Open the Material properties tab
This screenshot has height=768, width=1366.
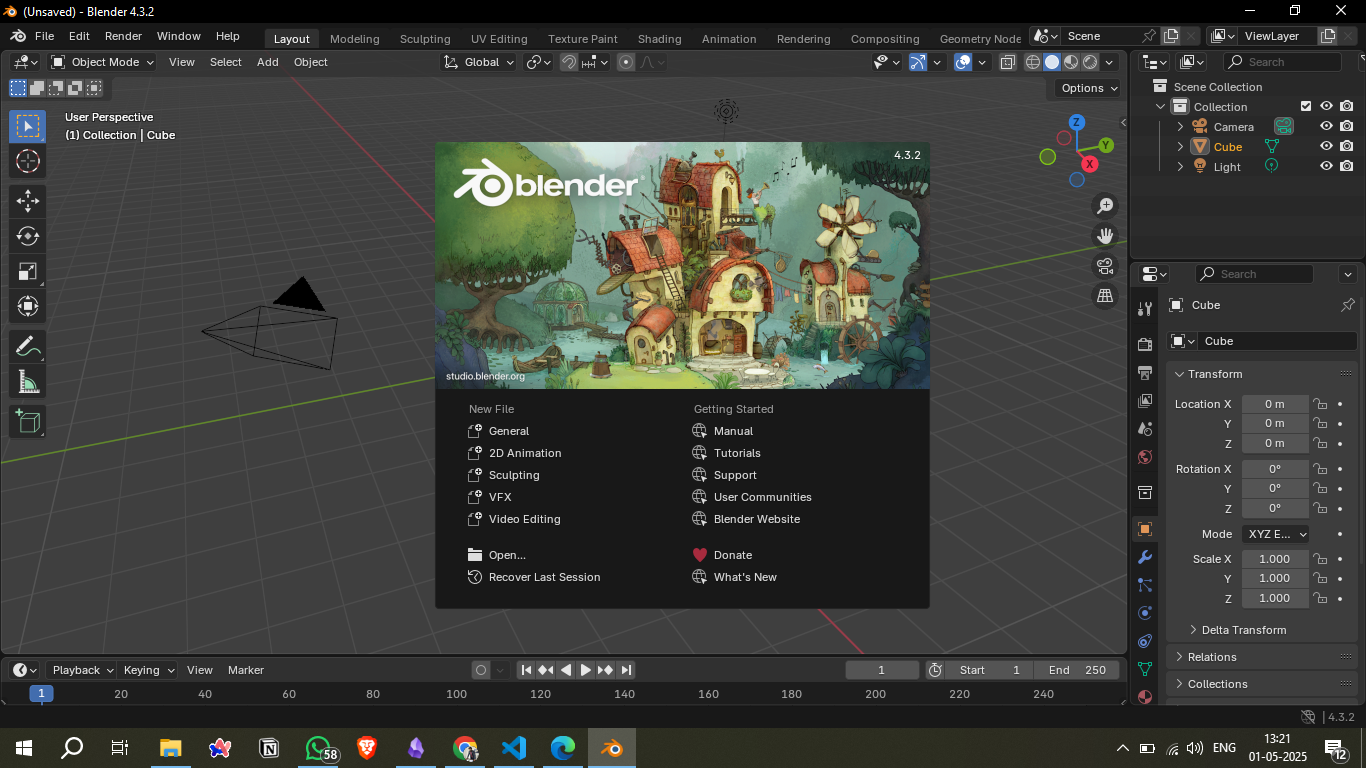click(x=1145, y=696)
